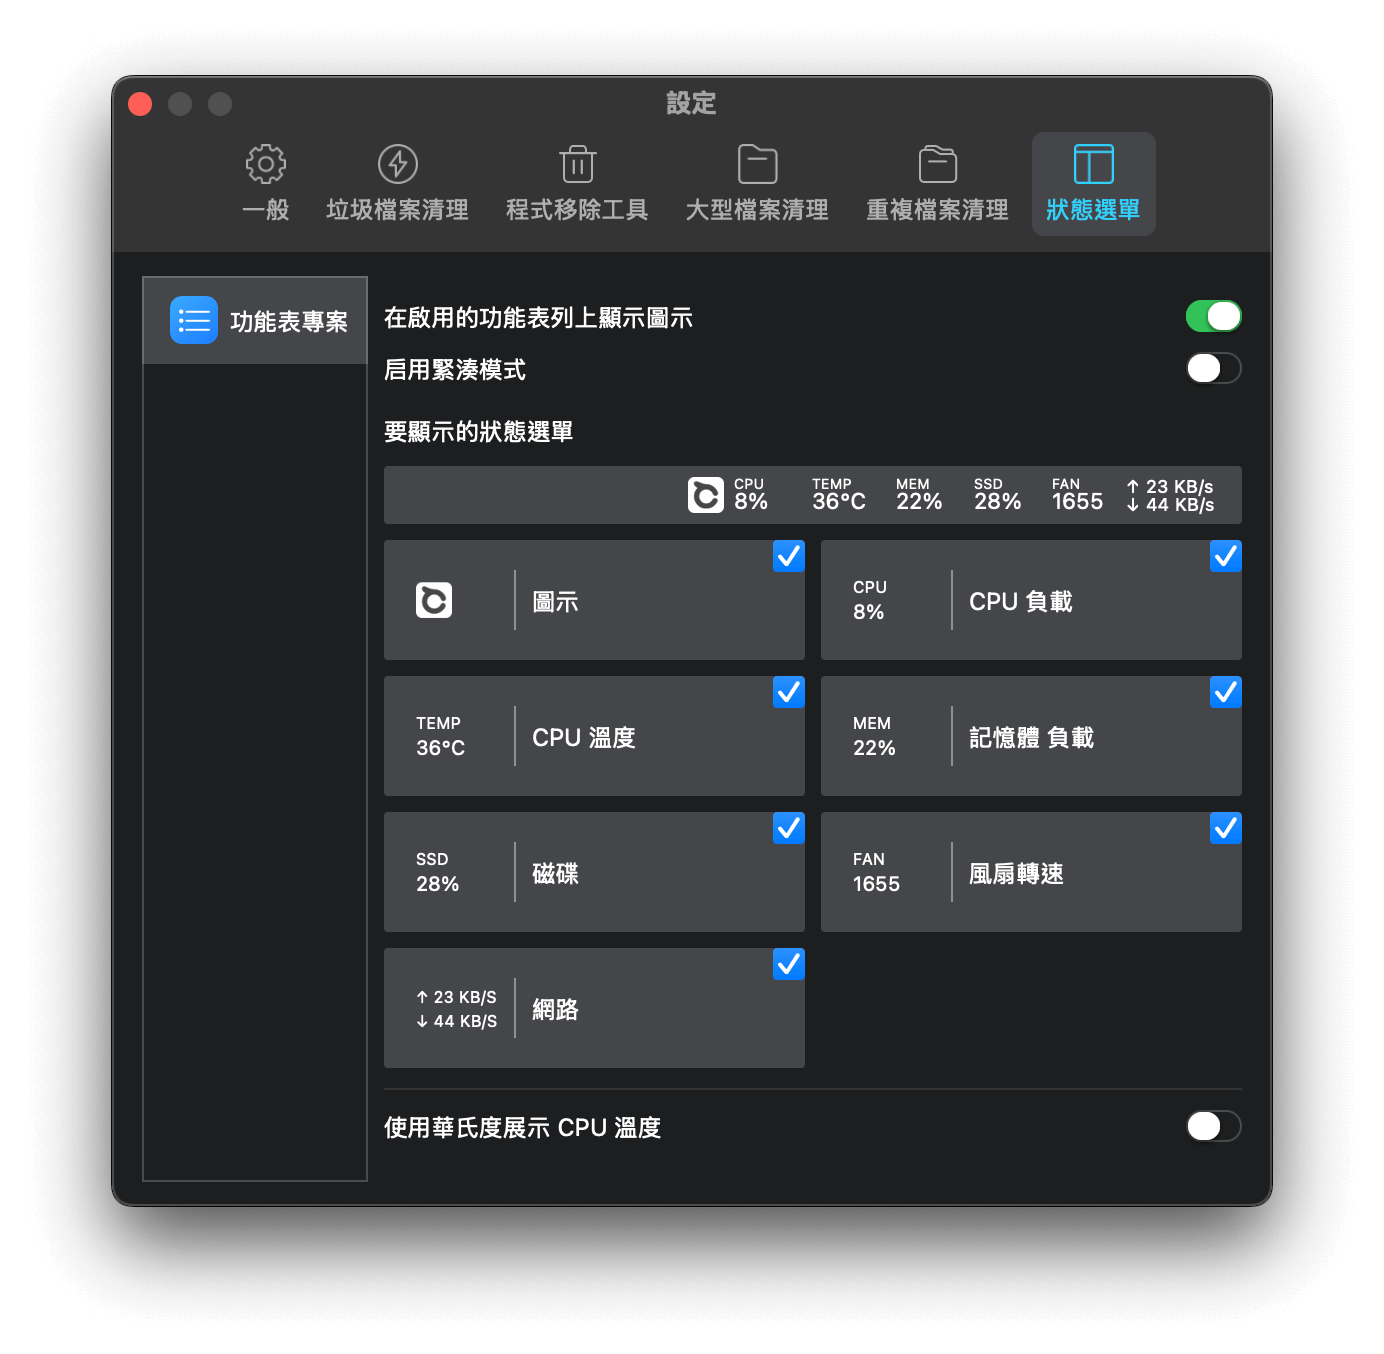Enable the 使用華氏度展示 CPU 溫度 switch
Screen dimensions: 1384x1354
click(1214, 1126)
